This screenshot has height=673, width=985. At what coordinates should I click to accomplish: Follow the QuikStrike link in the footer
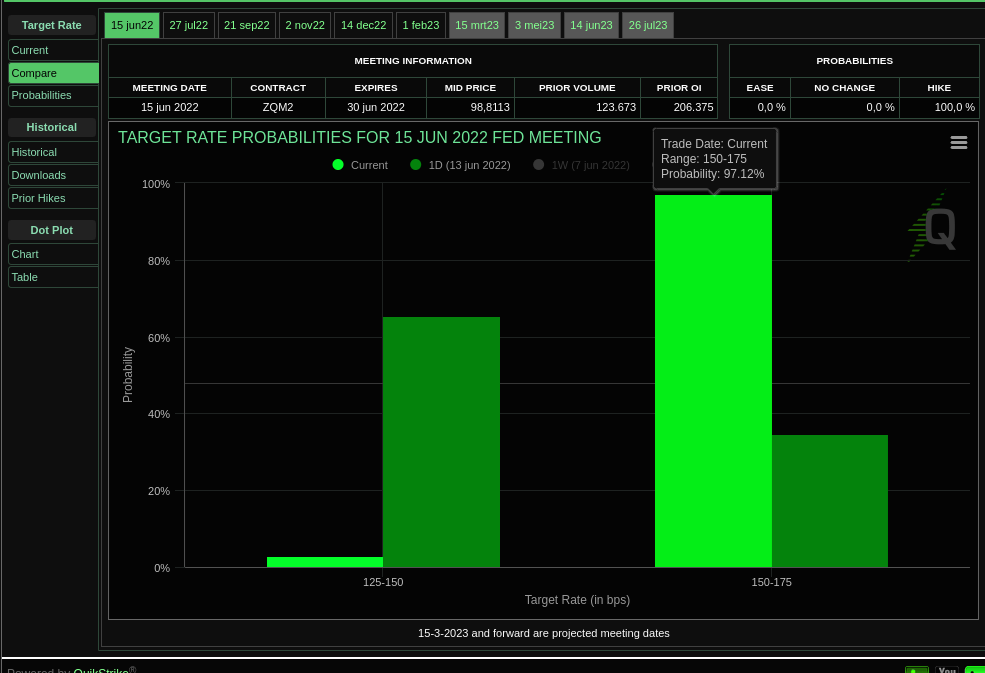pyautogui.click(x=100, y=669)
